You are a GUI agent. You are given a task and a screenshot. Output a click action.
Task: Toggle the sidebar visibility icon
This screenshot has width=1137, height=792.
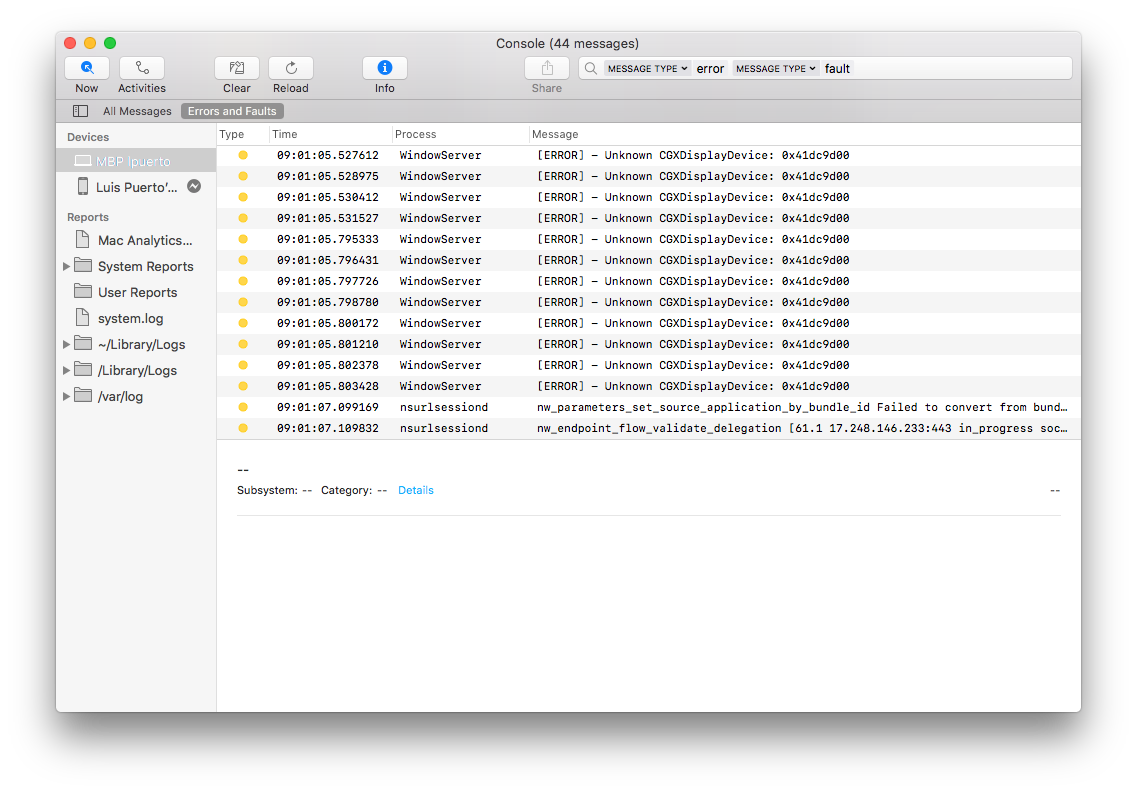pyautogui.click(x=80, y=111)
